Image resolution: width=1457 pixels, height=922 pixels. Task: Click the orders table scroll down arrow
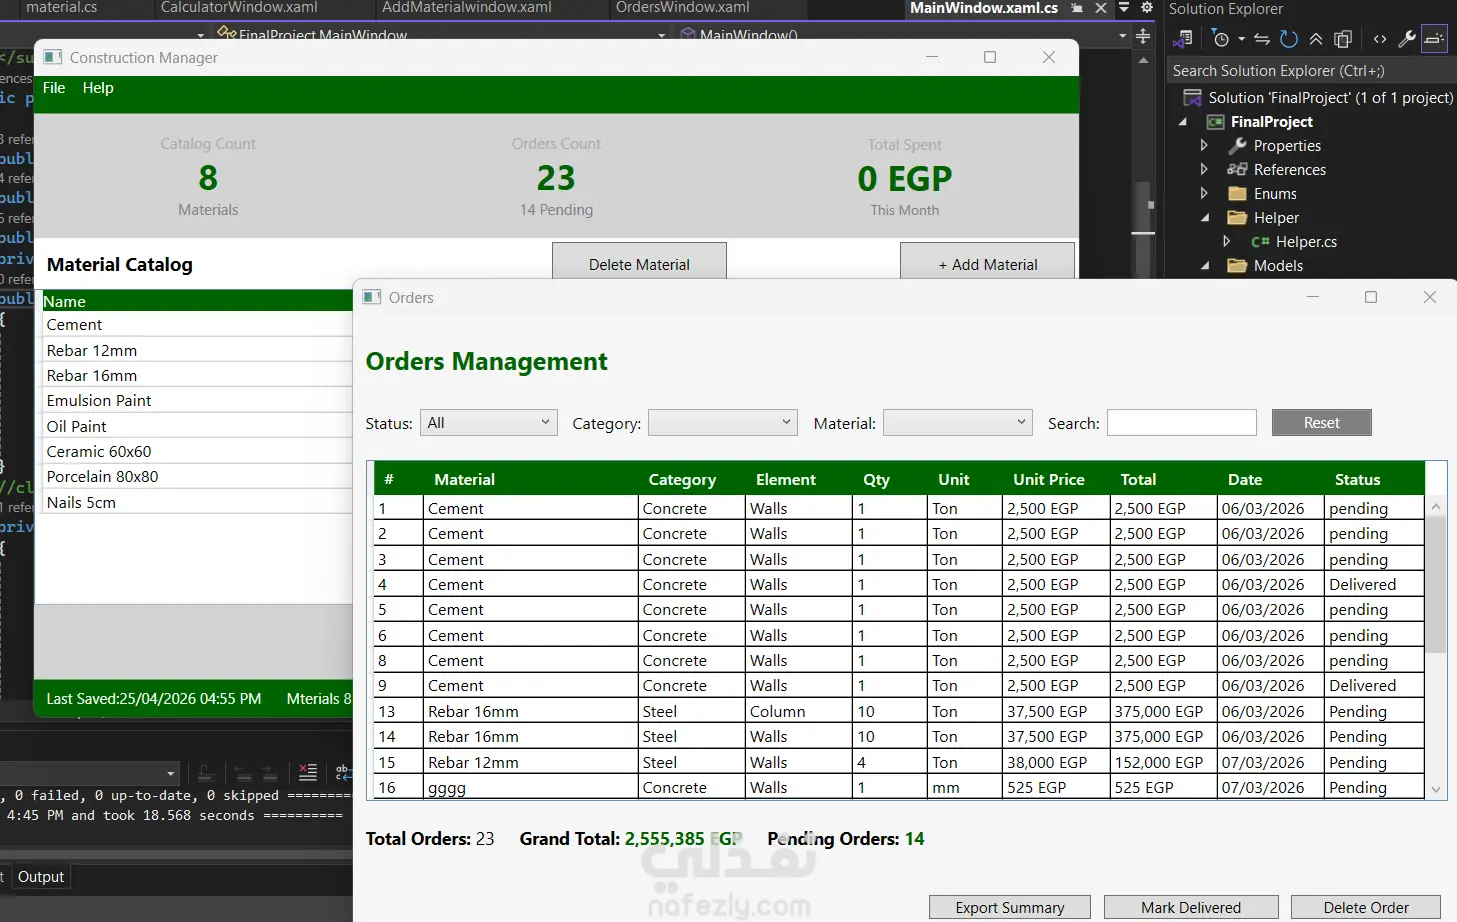point(1436,790)
